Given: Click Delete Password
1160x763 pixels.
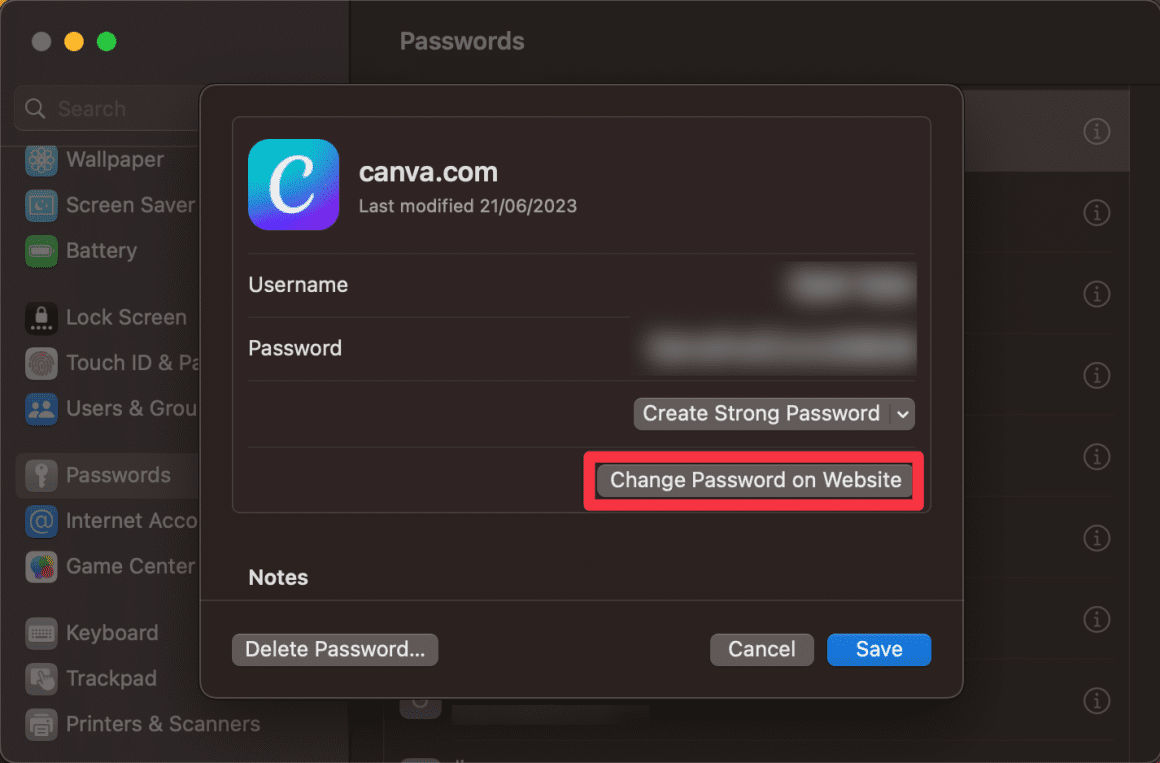Looking at the screenshot, I should [x=334, y=649].
